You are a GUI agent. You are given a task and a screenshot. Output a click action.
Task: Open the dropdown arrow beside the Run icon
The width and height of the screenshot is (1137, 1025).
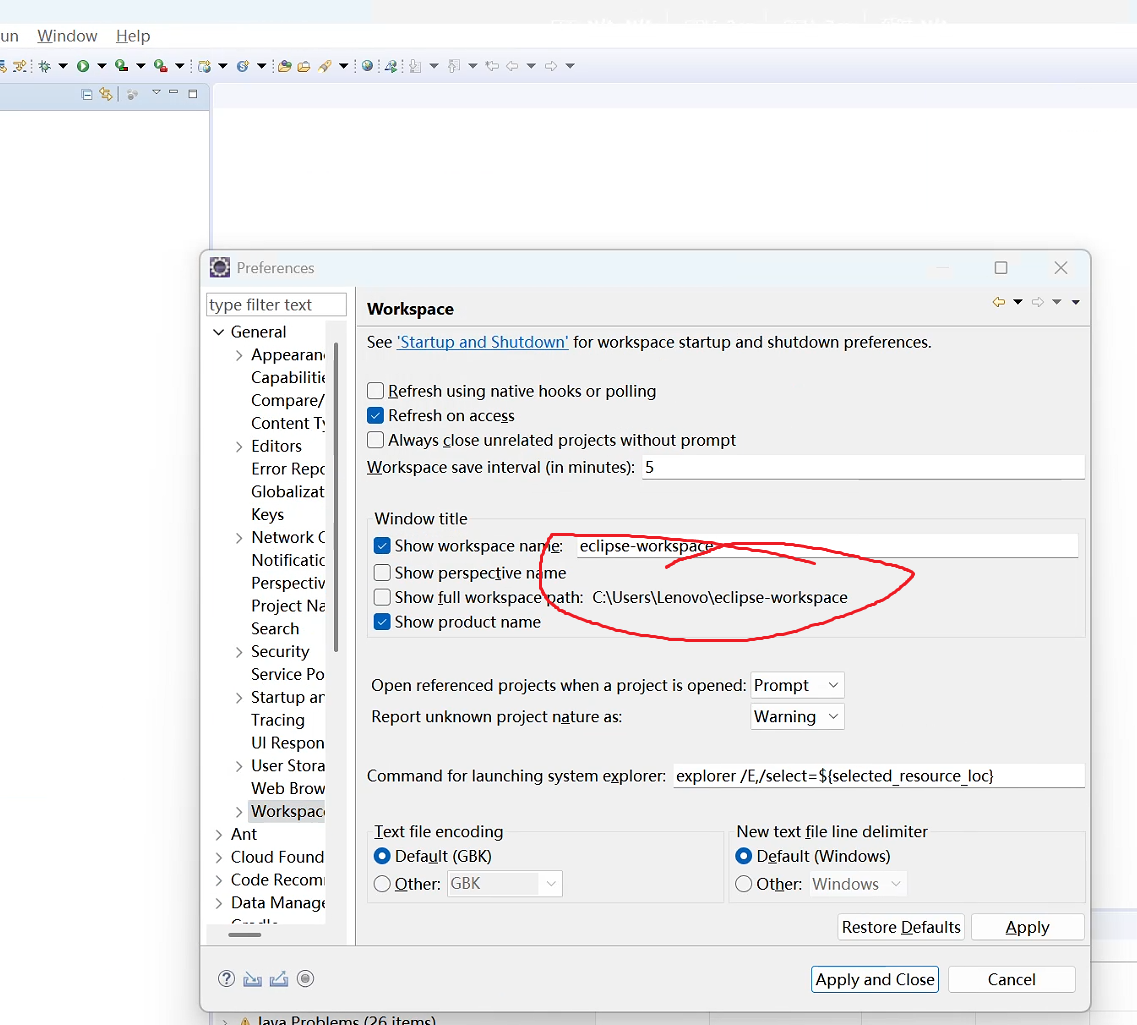tap(102, 66)
